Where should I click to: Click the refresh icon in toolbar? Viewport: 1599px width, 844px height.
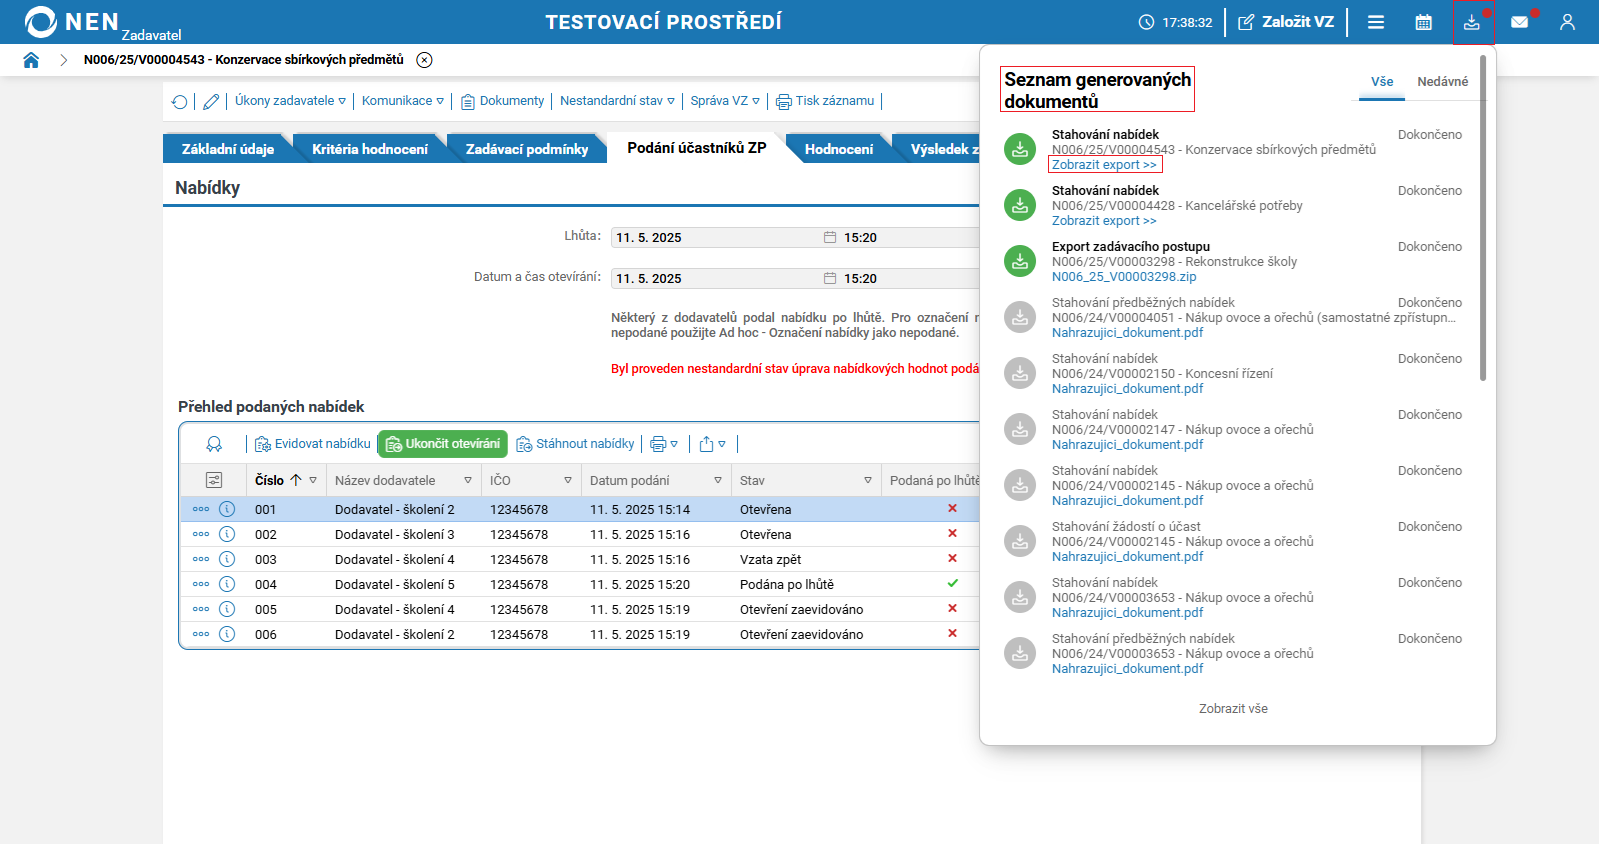tap(180, 101)
